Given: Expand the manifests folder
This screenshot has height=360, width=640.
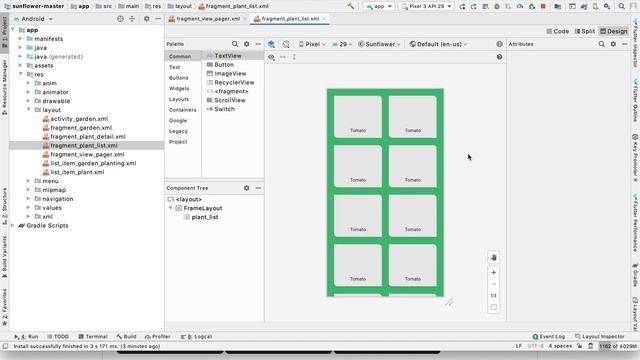Looking at the screenshot, I should 20,39.
